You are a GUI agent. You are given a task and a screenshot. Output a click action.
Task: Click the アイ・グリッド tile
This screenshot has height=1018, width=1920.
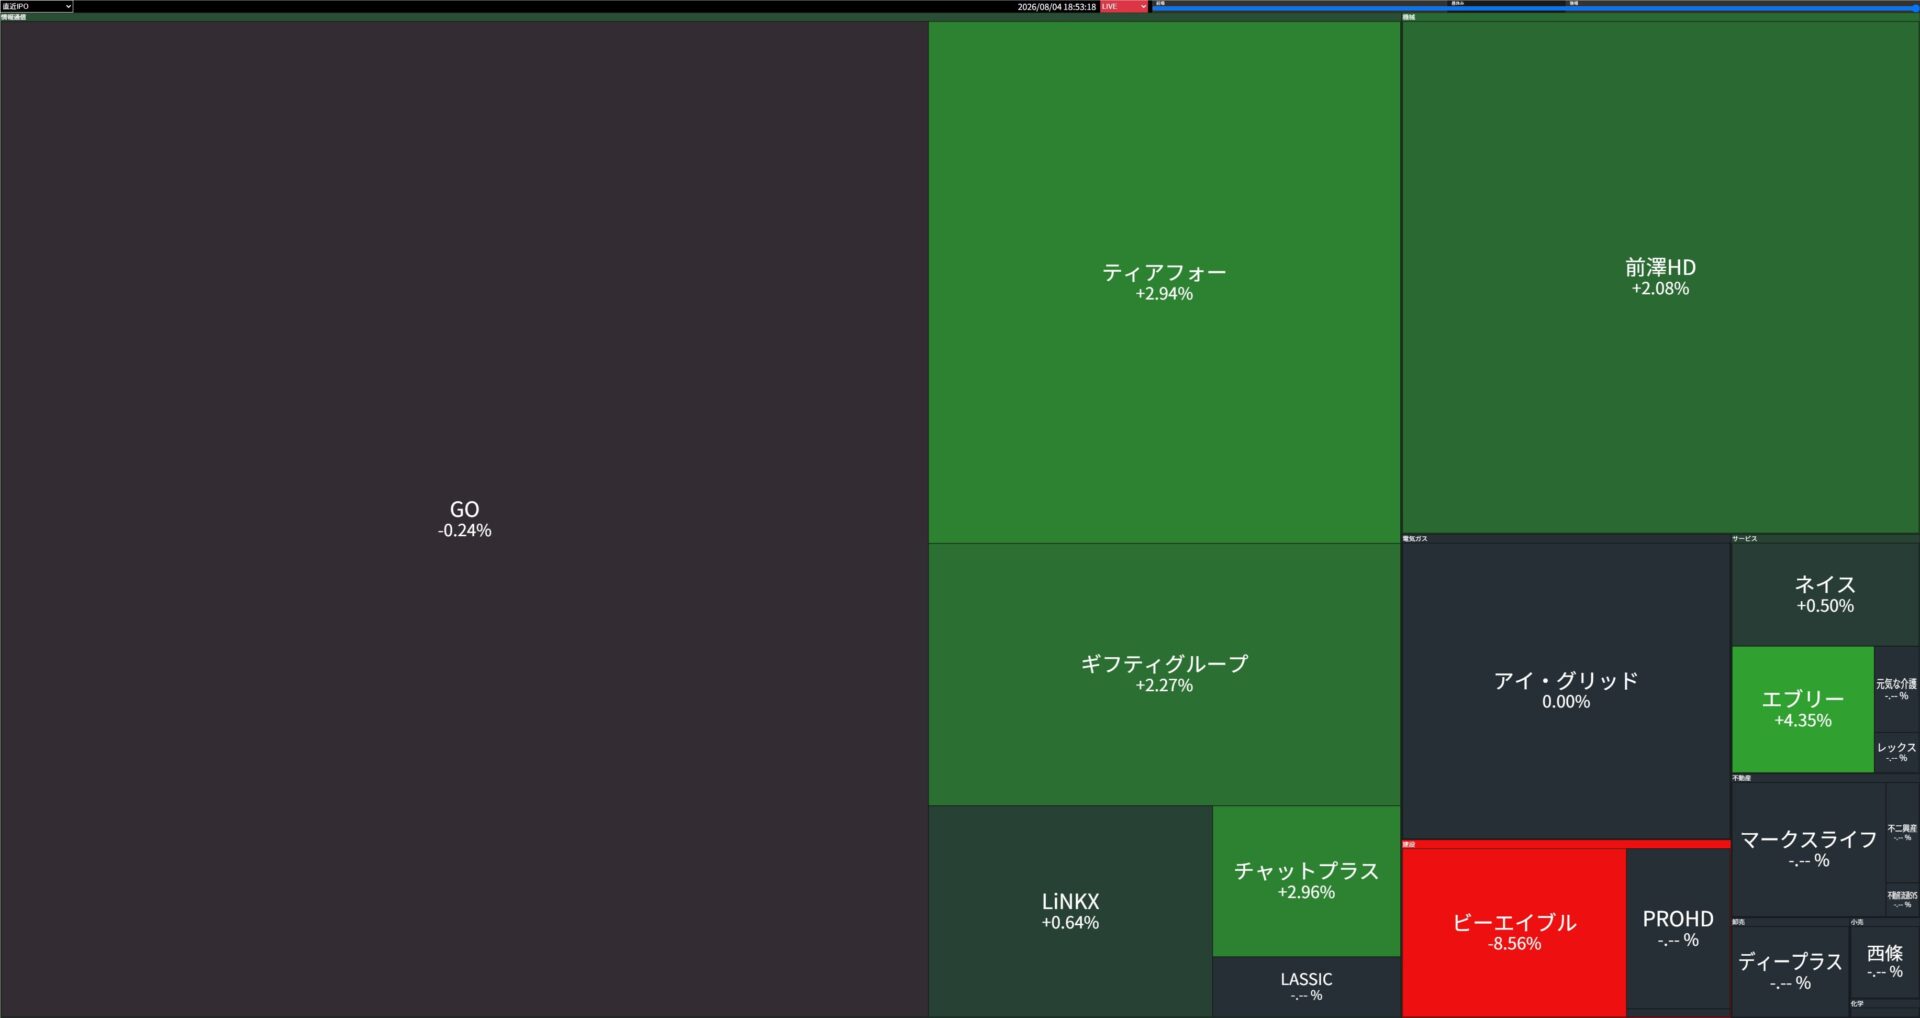(1566, 690)
